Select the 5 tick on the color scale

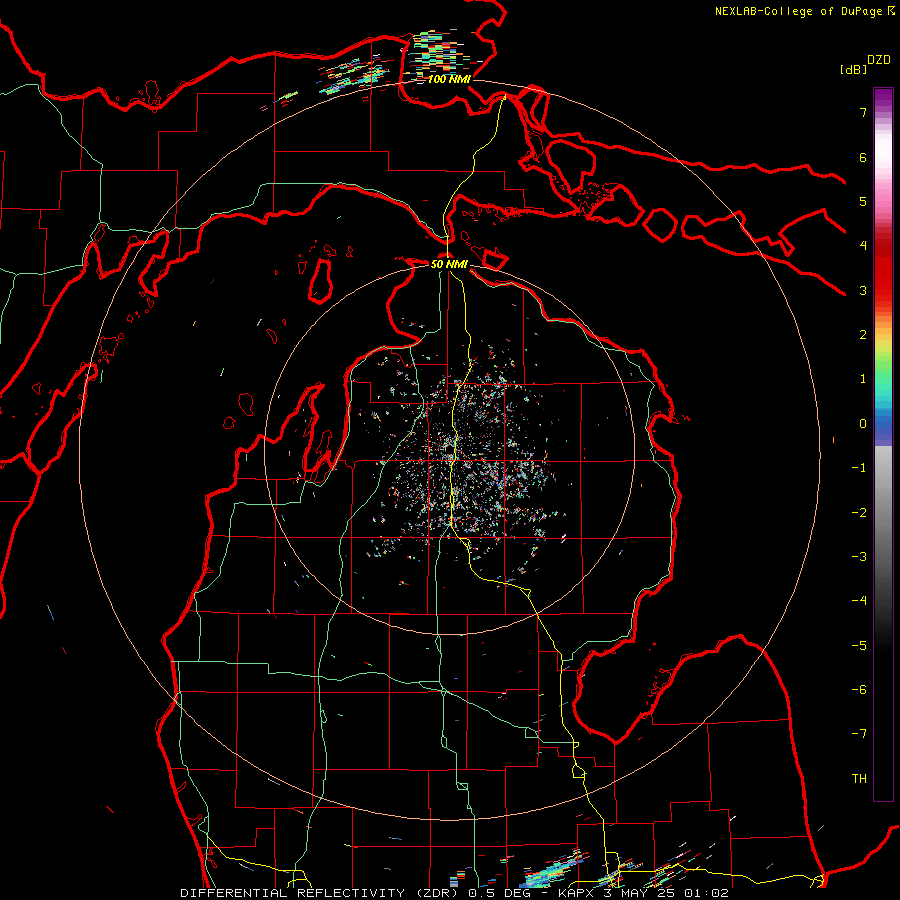coord(863,201)
